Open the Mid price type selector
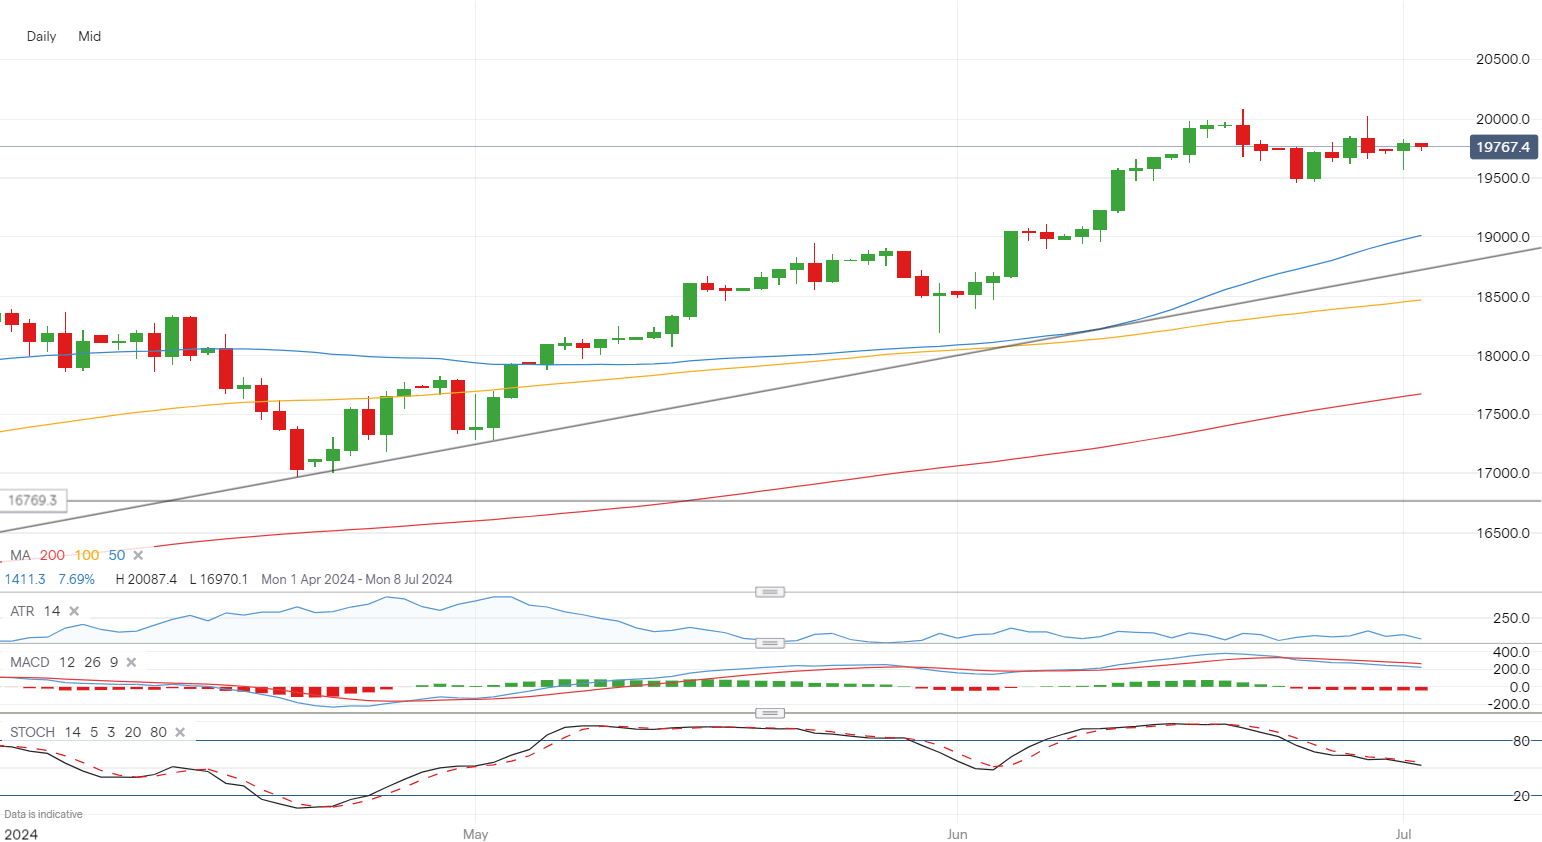This screenshot has width=1542, height=842. pos(90,36)
